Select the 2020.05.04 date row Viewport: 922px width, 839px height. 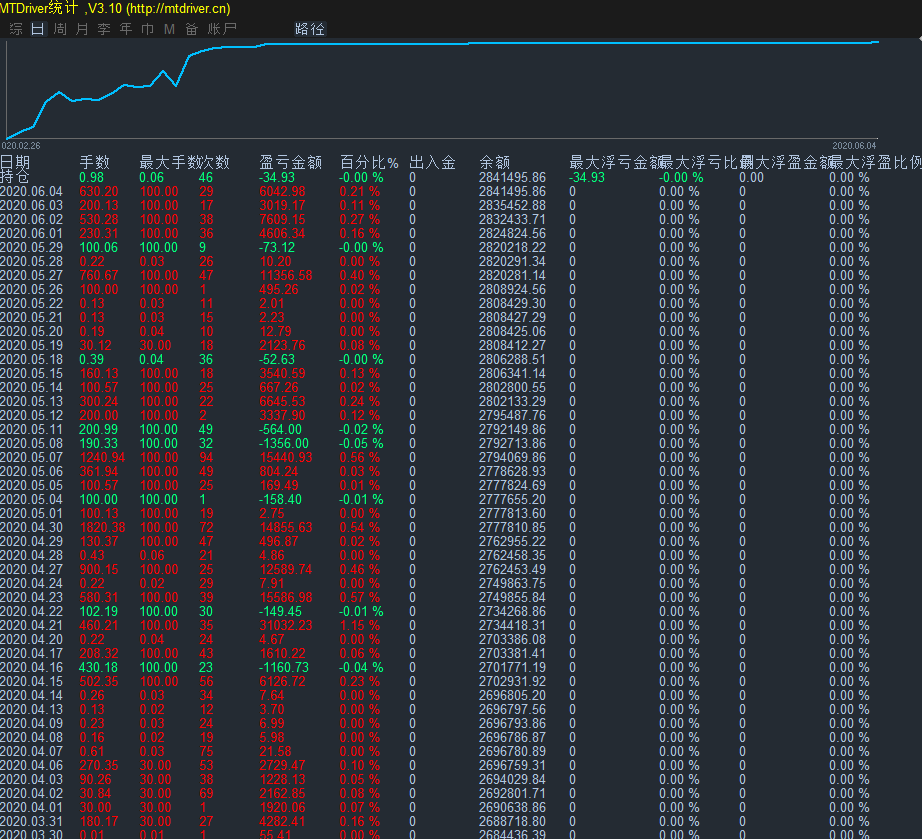31,500
